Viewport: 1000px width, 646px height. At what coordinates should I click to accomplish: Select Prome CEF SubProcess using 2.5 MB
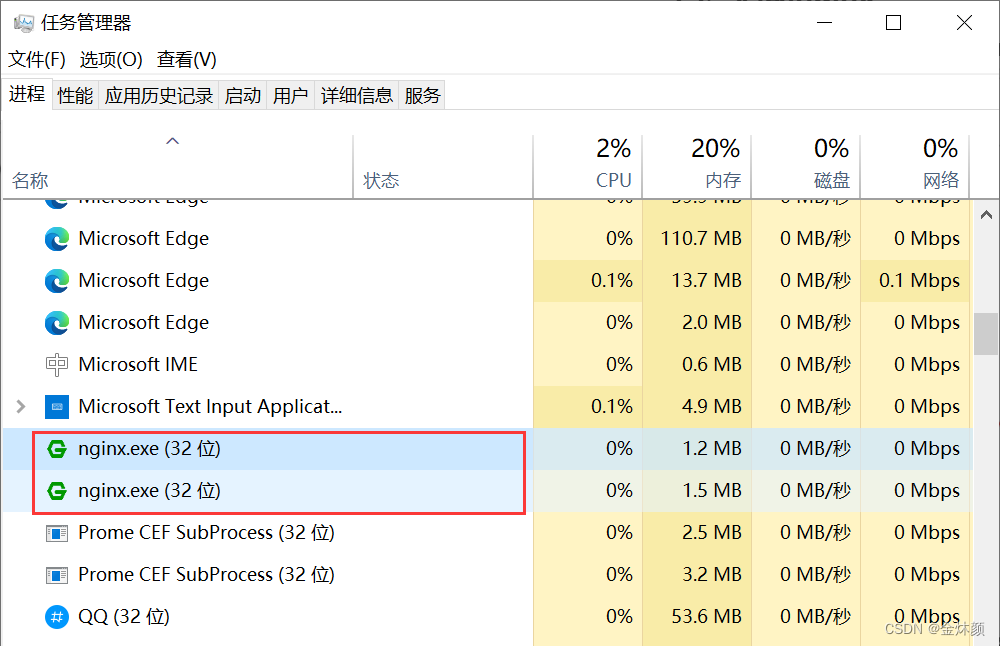click(x=487, y=533)
